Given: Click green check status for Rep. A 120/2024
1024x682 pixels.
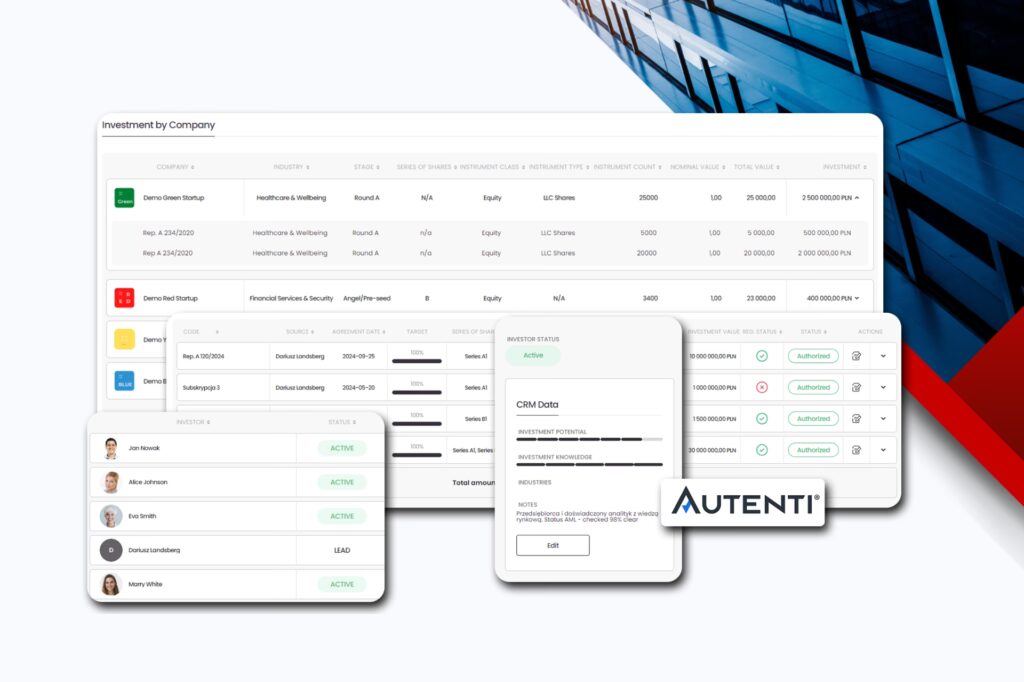Looking at the screenshot, I should (762, 356).
